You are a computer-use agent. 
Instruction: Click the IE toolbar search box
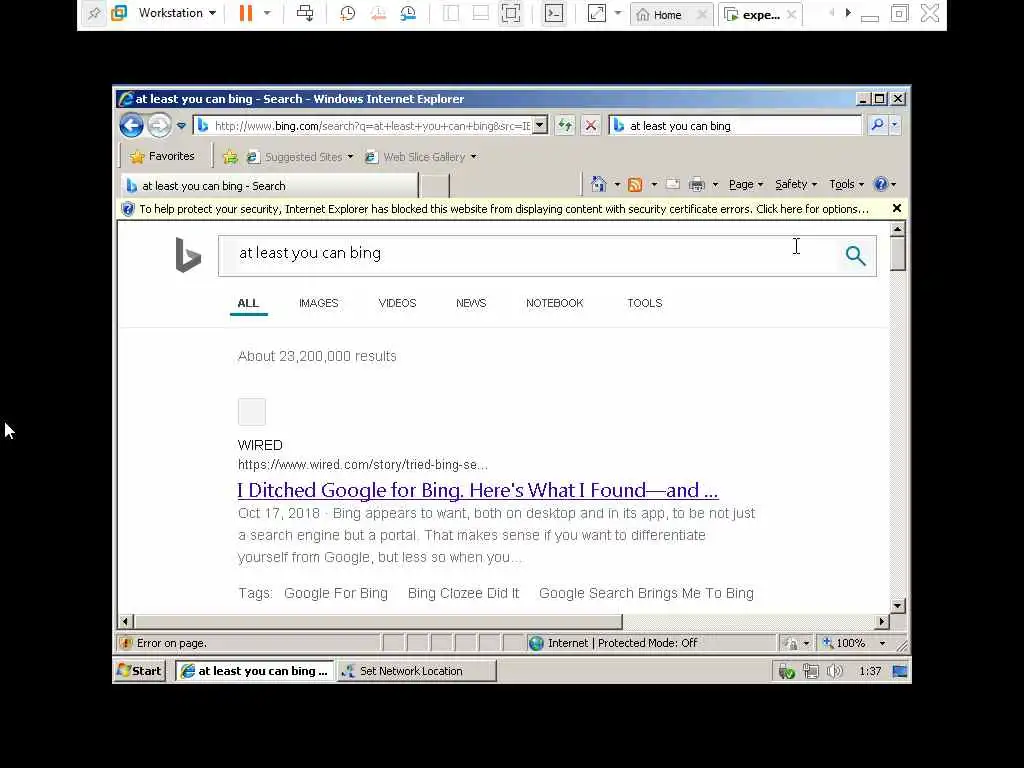(735, 125)
